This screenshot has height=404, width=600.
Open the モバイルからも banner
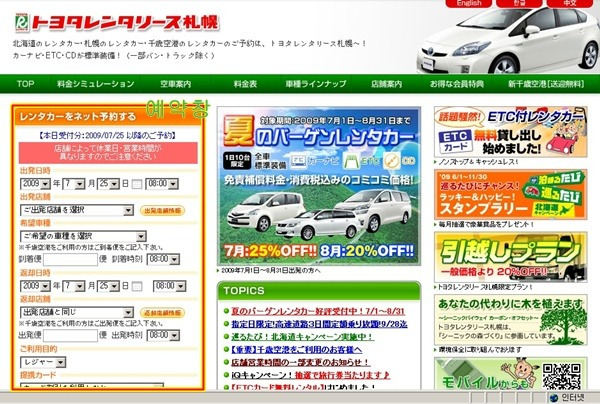click(510, 374)
